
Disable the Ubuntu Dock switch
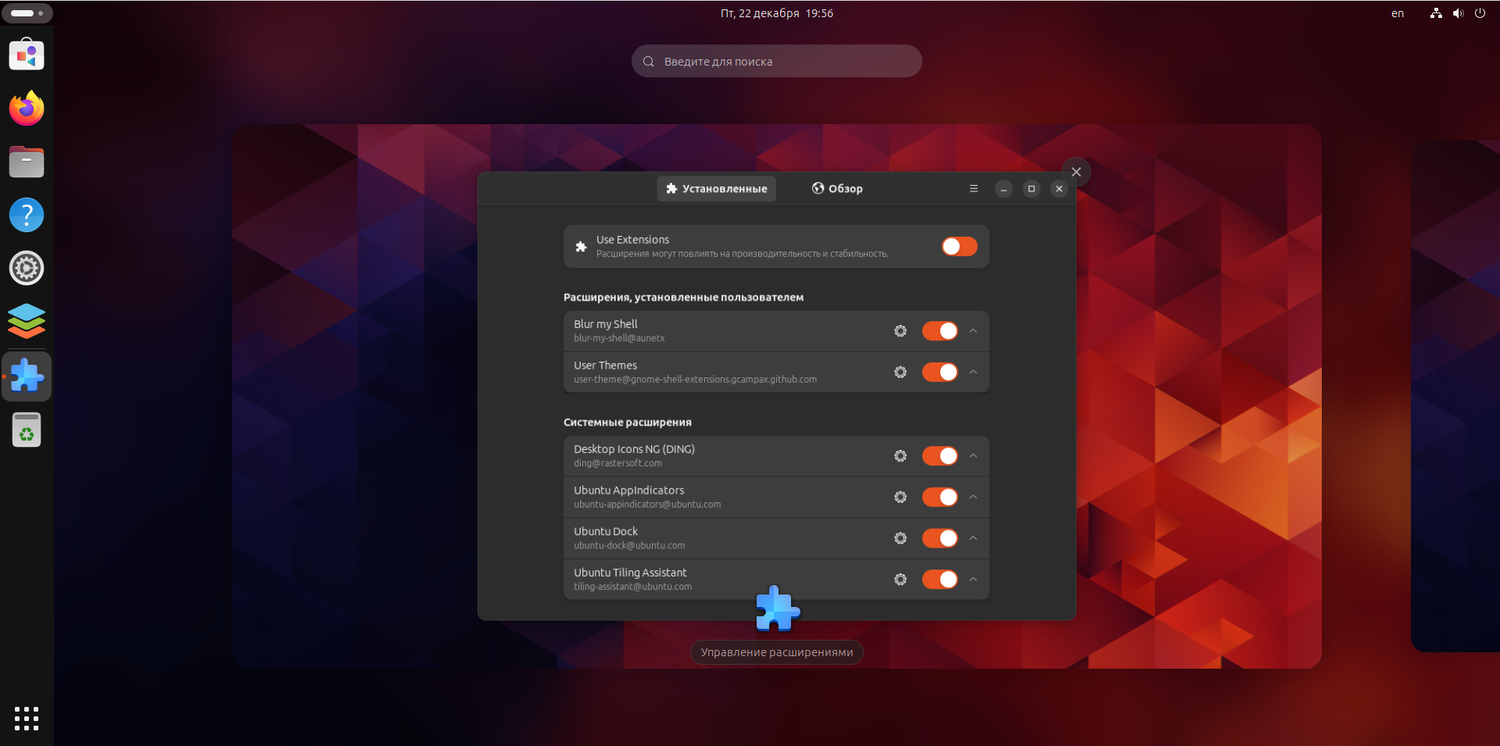pyautogui.click(x=940, y=538)
